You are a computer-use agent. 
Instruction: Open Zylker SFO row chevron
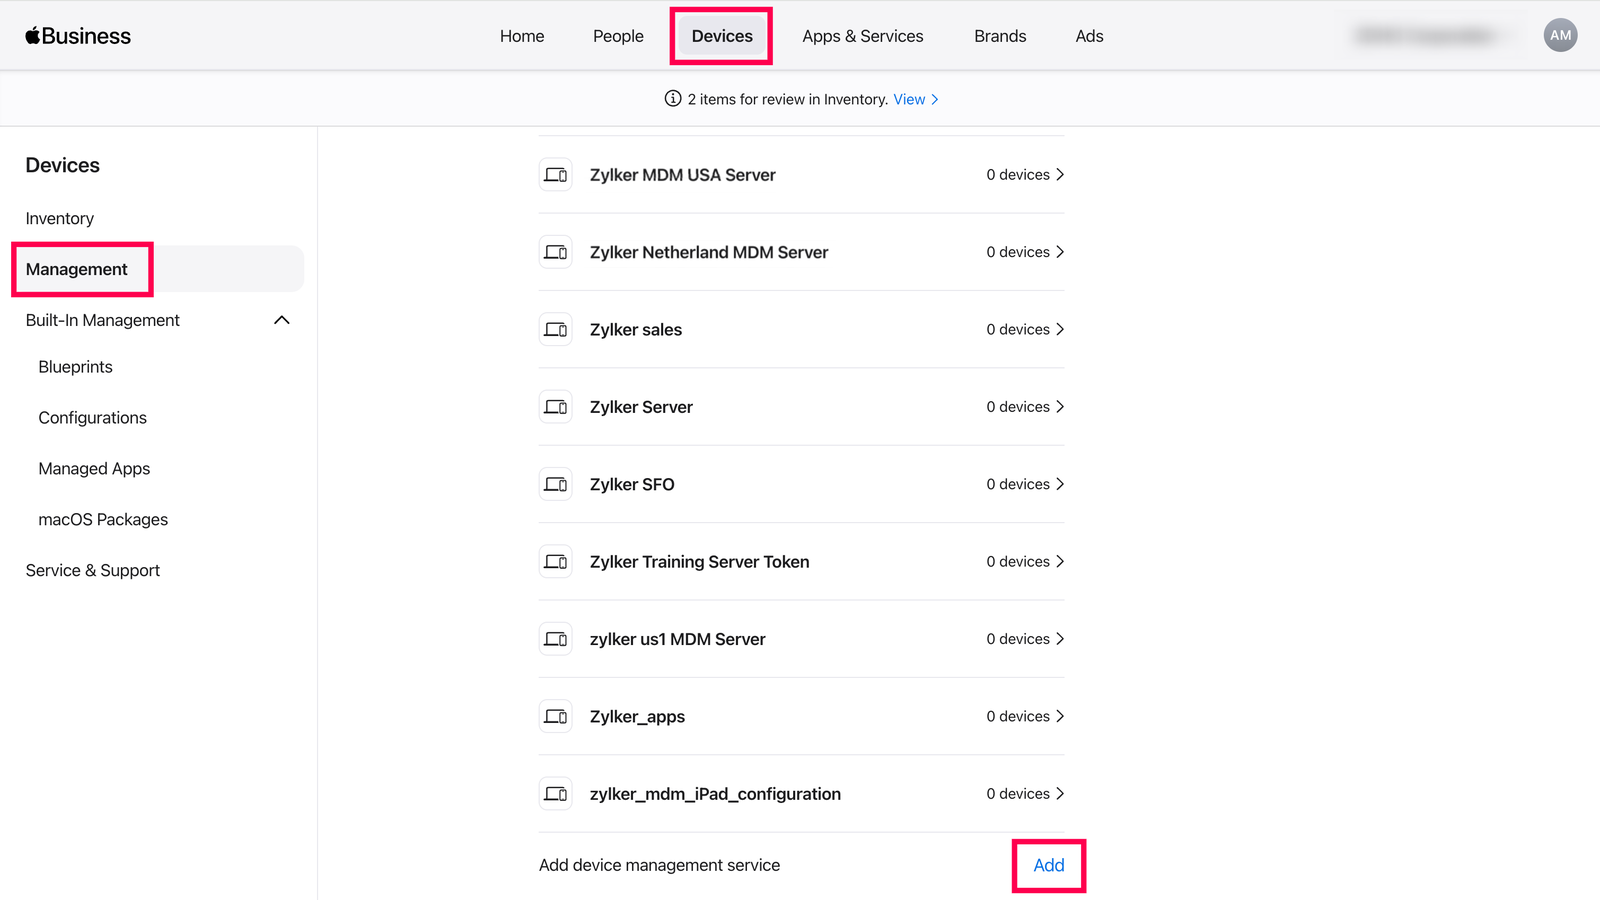pos(1060,484)
